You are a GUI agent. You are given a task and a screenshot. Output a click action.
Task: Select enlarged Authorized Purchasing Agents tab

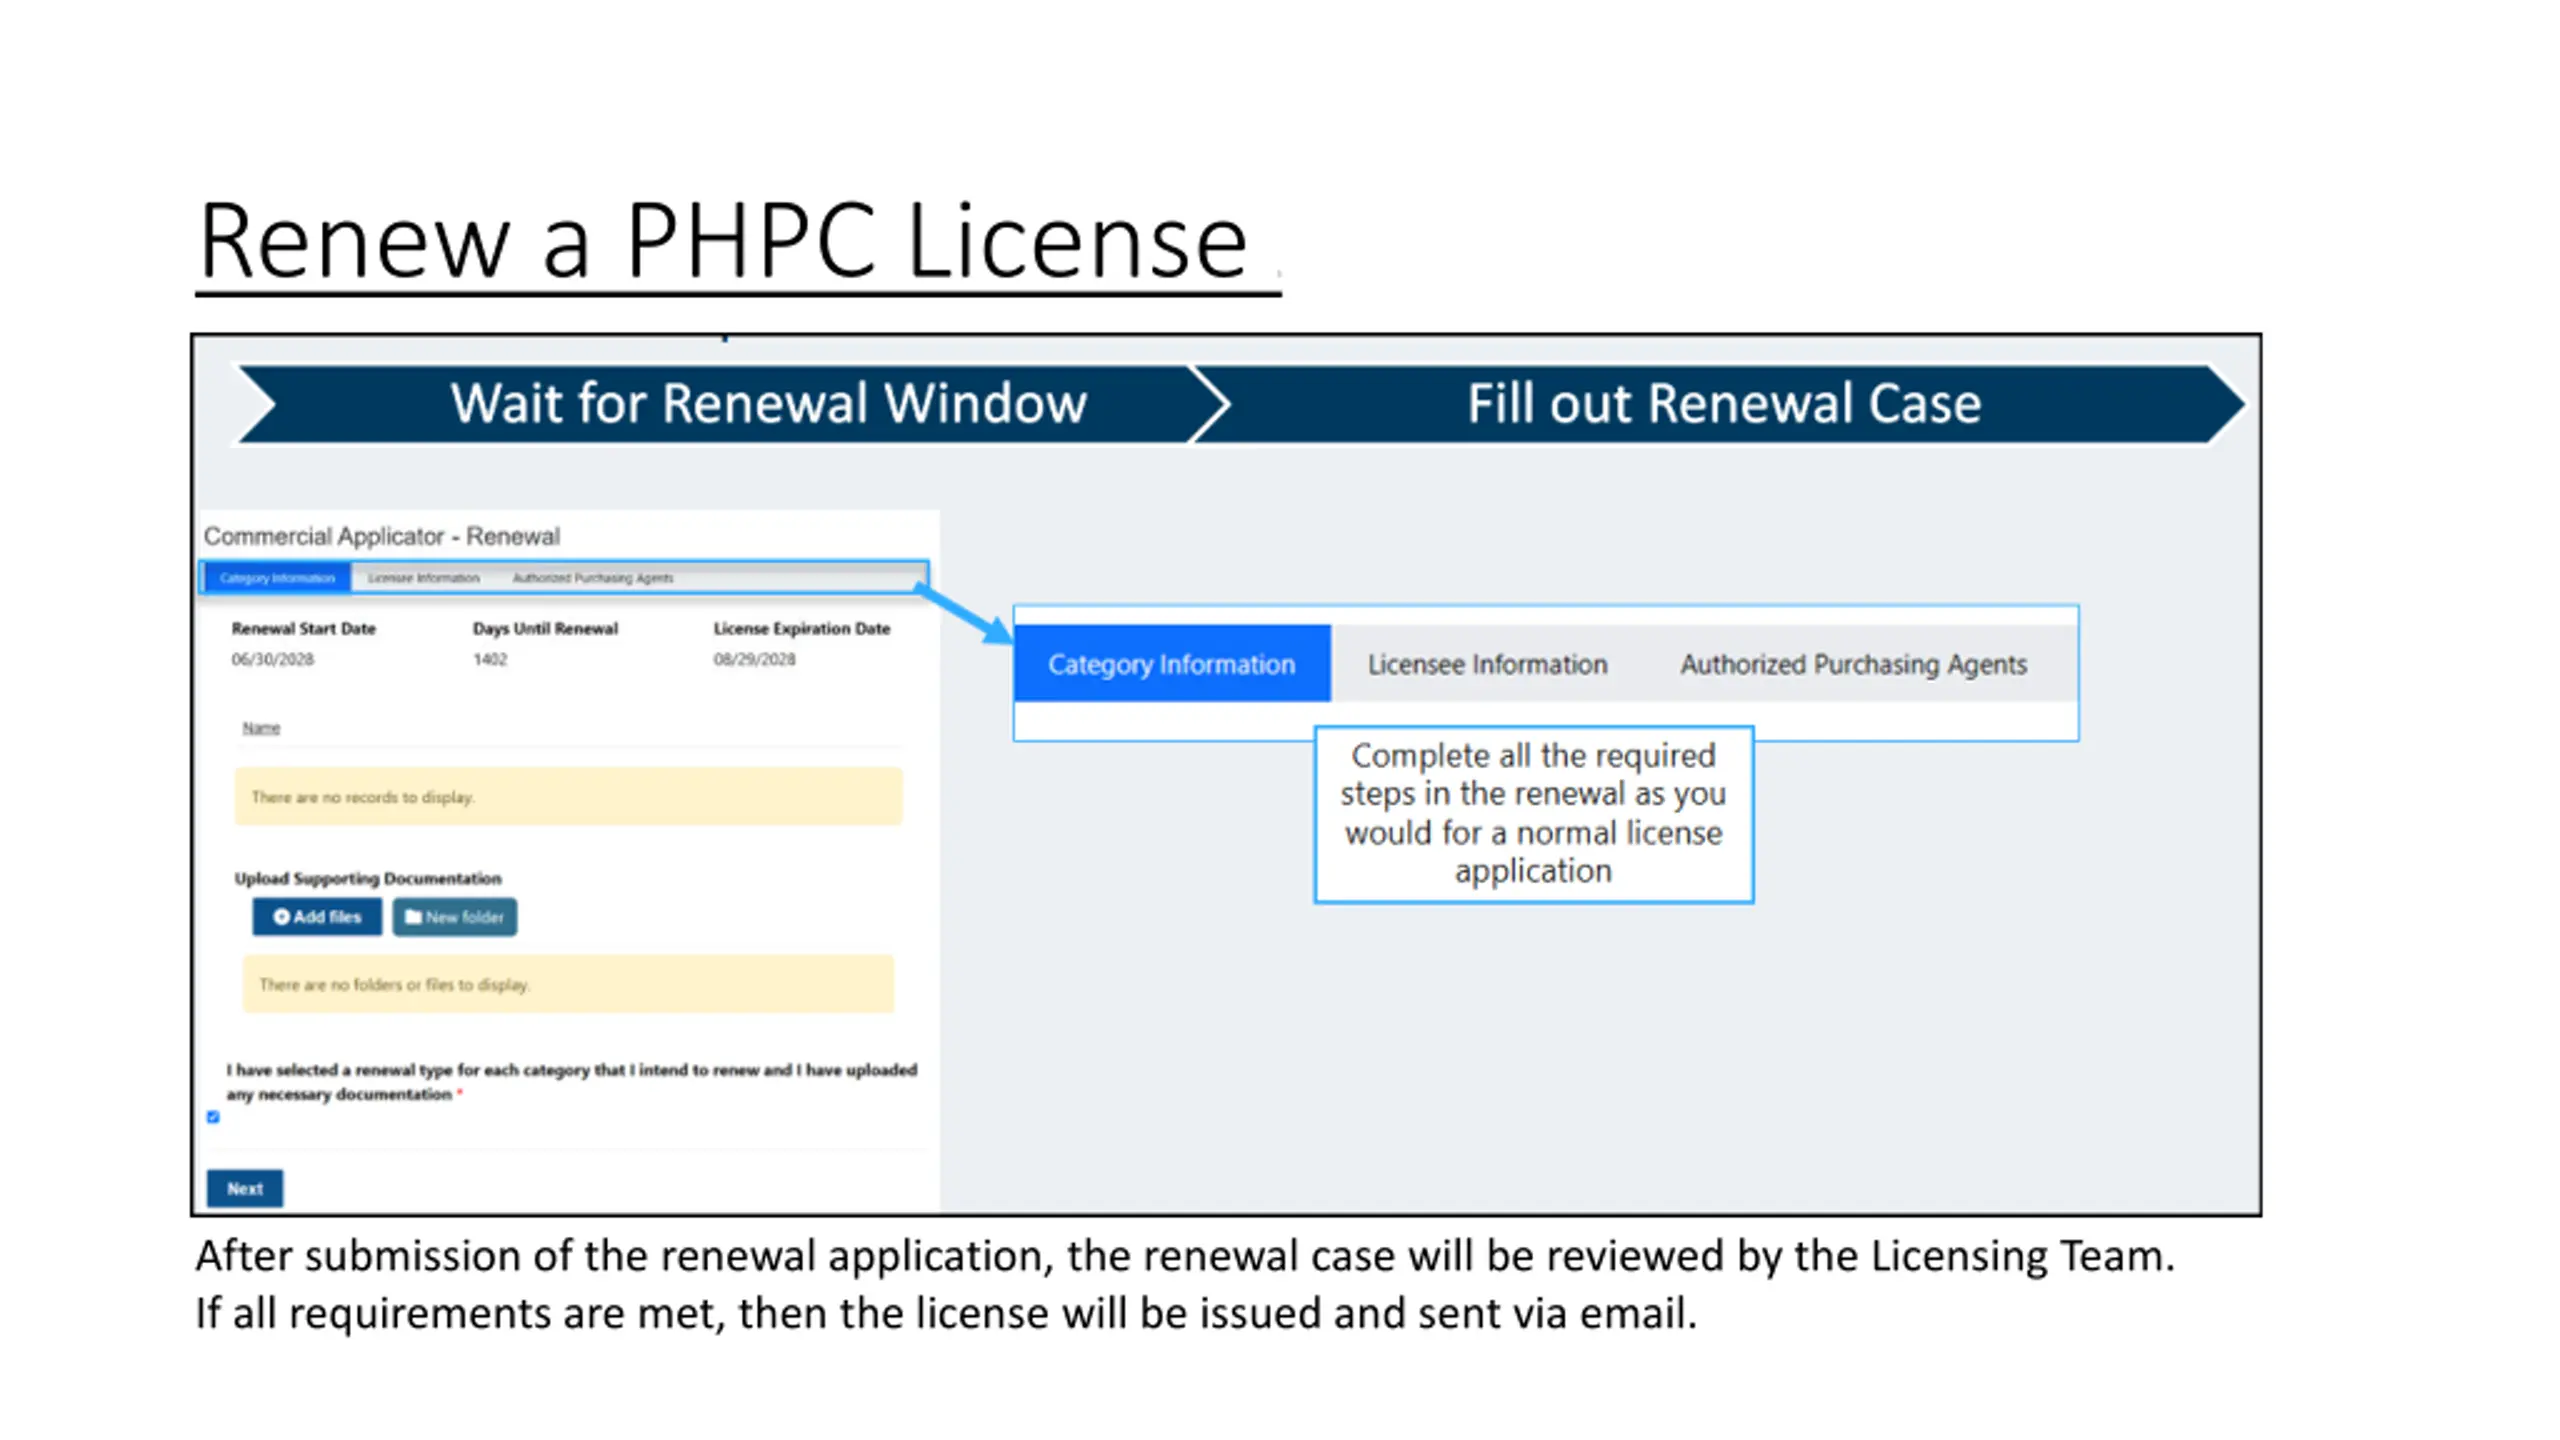coord(1853,664)
